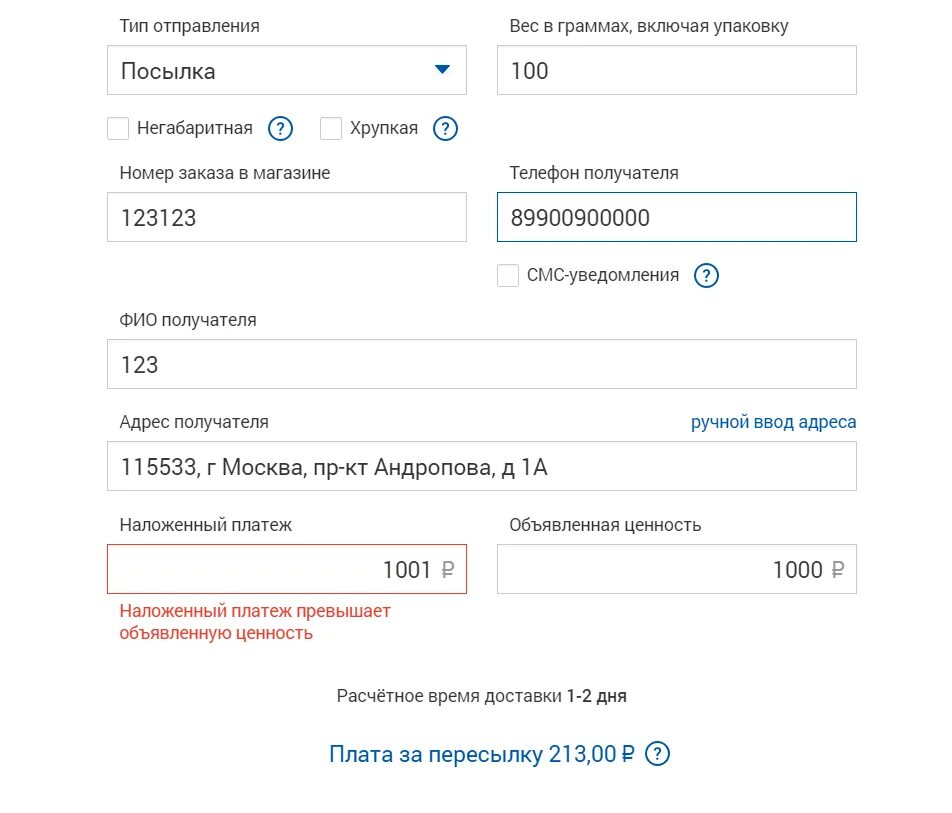952x813 pixels.
Task: Tick the Хрупкая checkbox
Action: [x=331, y=129]
